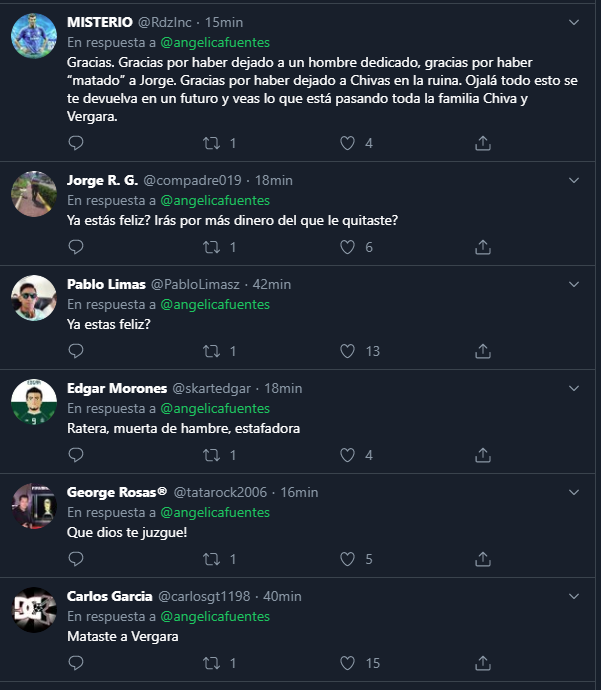601x690 pixels.
Task: Reply to Edgar Morones's tweet
Action: point(76,455)
